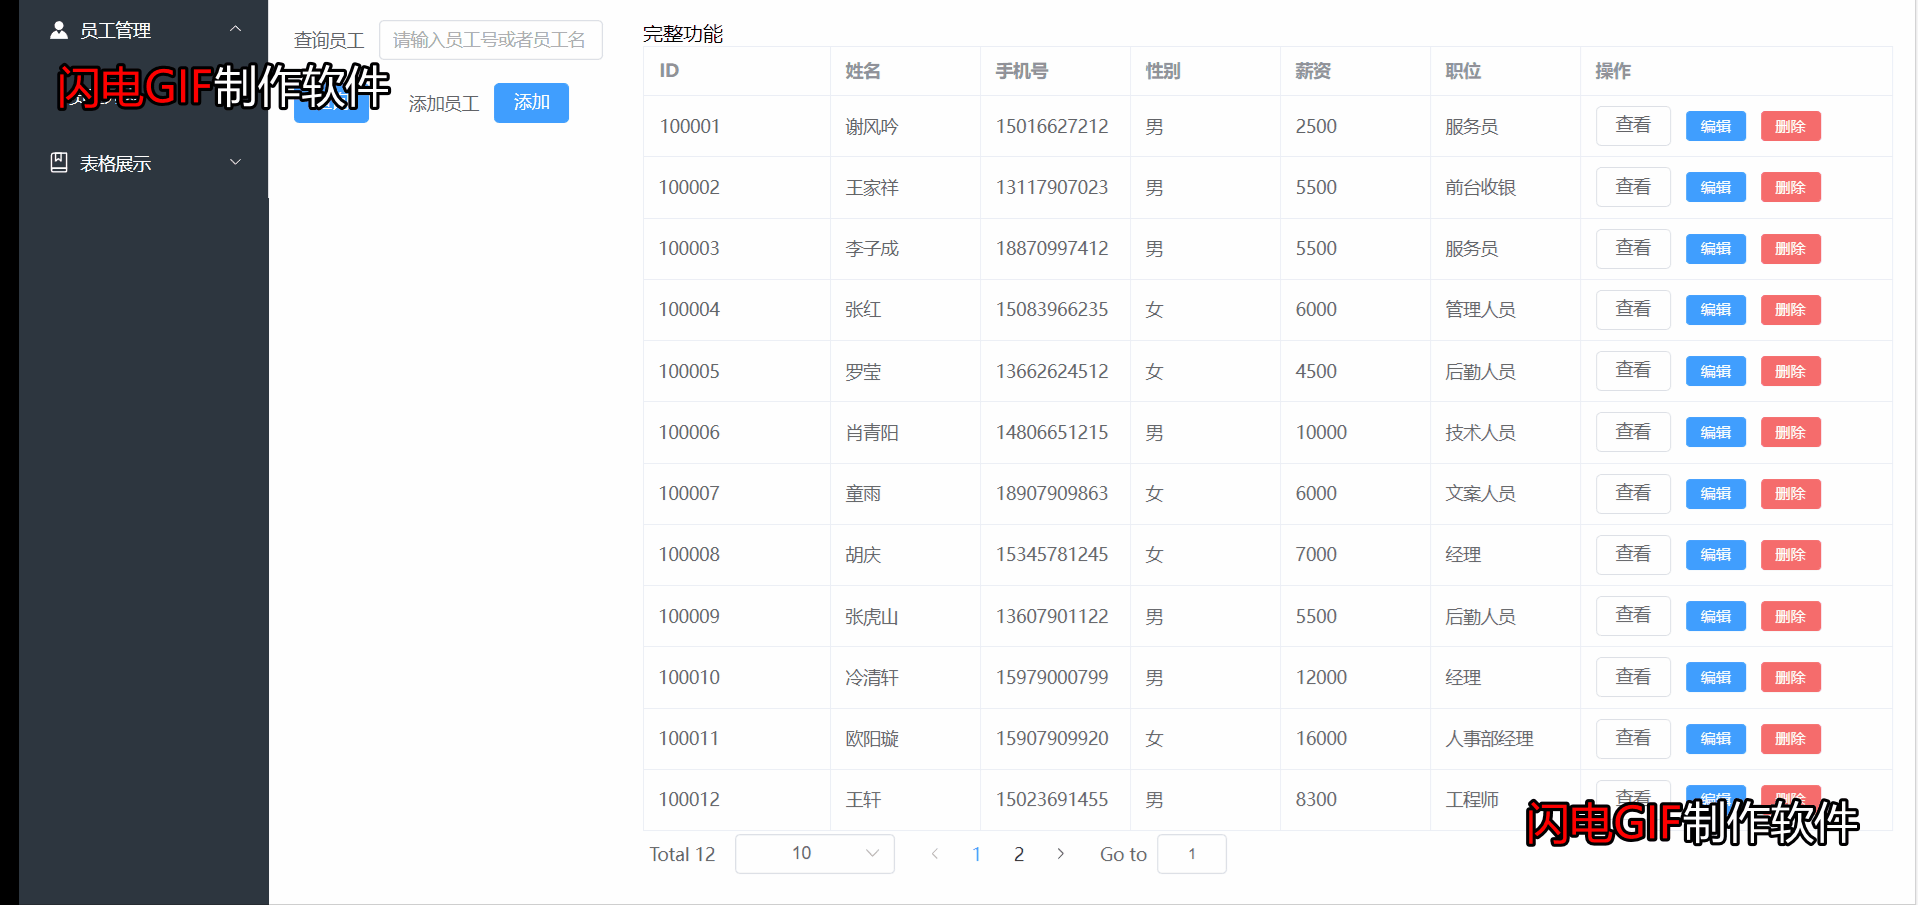Focus the 查询员工 search input field
The image size is (1918, 905).
(x=490, y=40)
